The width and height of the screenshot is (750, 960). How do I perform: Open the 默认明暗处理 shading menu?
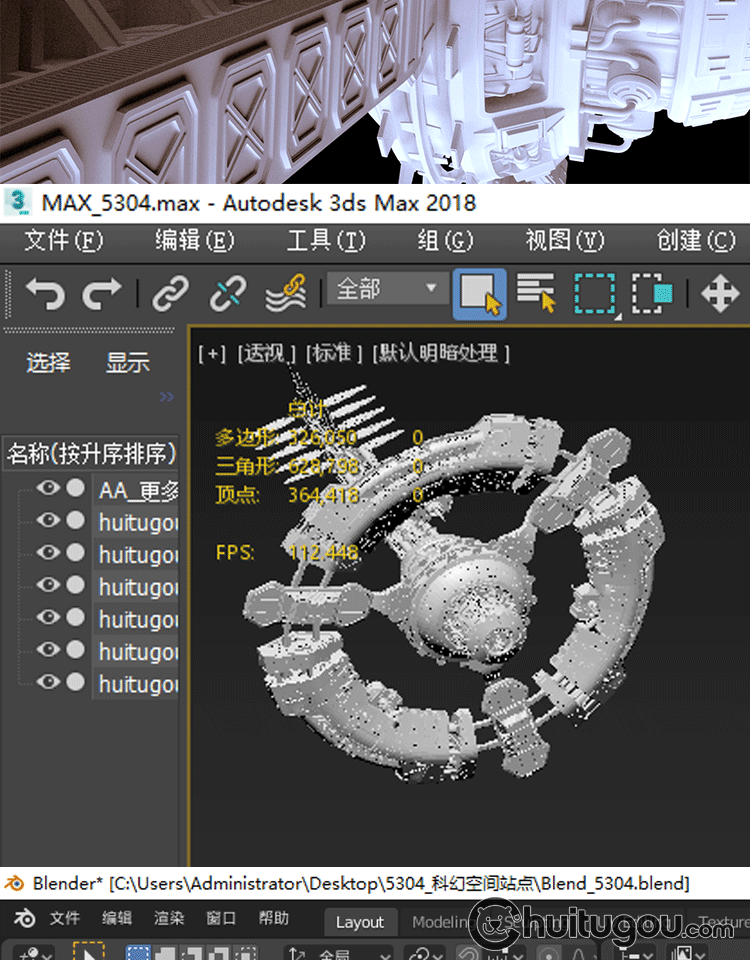pos(441,353)
